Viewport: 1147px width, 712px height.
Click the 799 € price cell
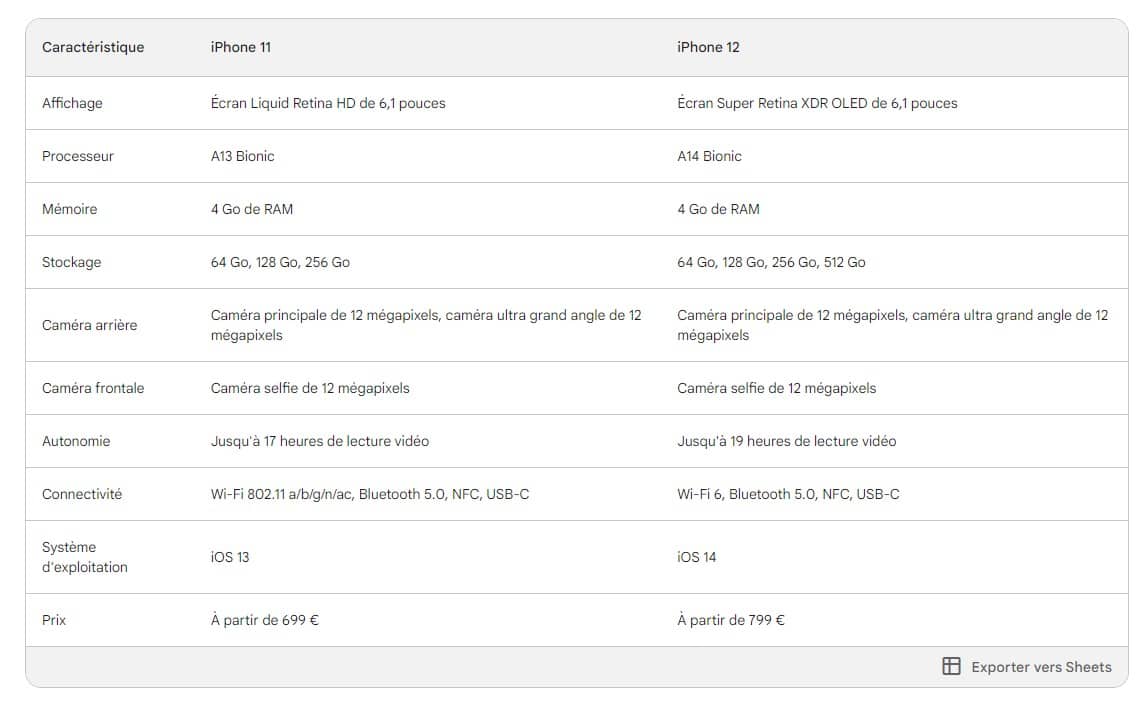(731, 620)
